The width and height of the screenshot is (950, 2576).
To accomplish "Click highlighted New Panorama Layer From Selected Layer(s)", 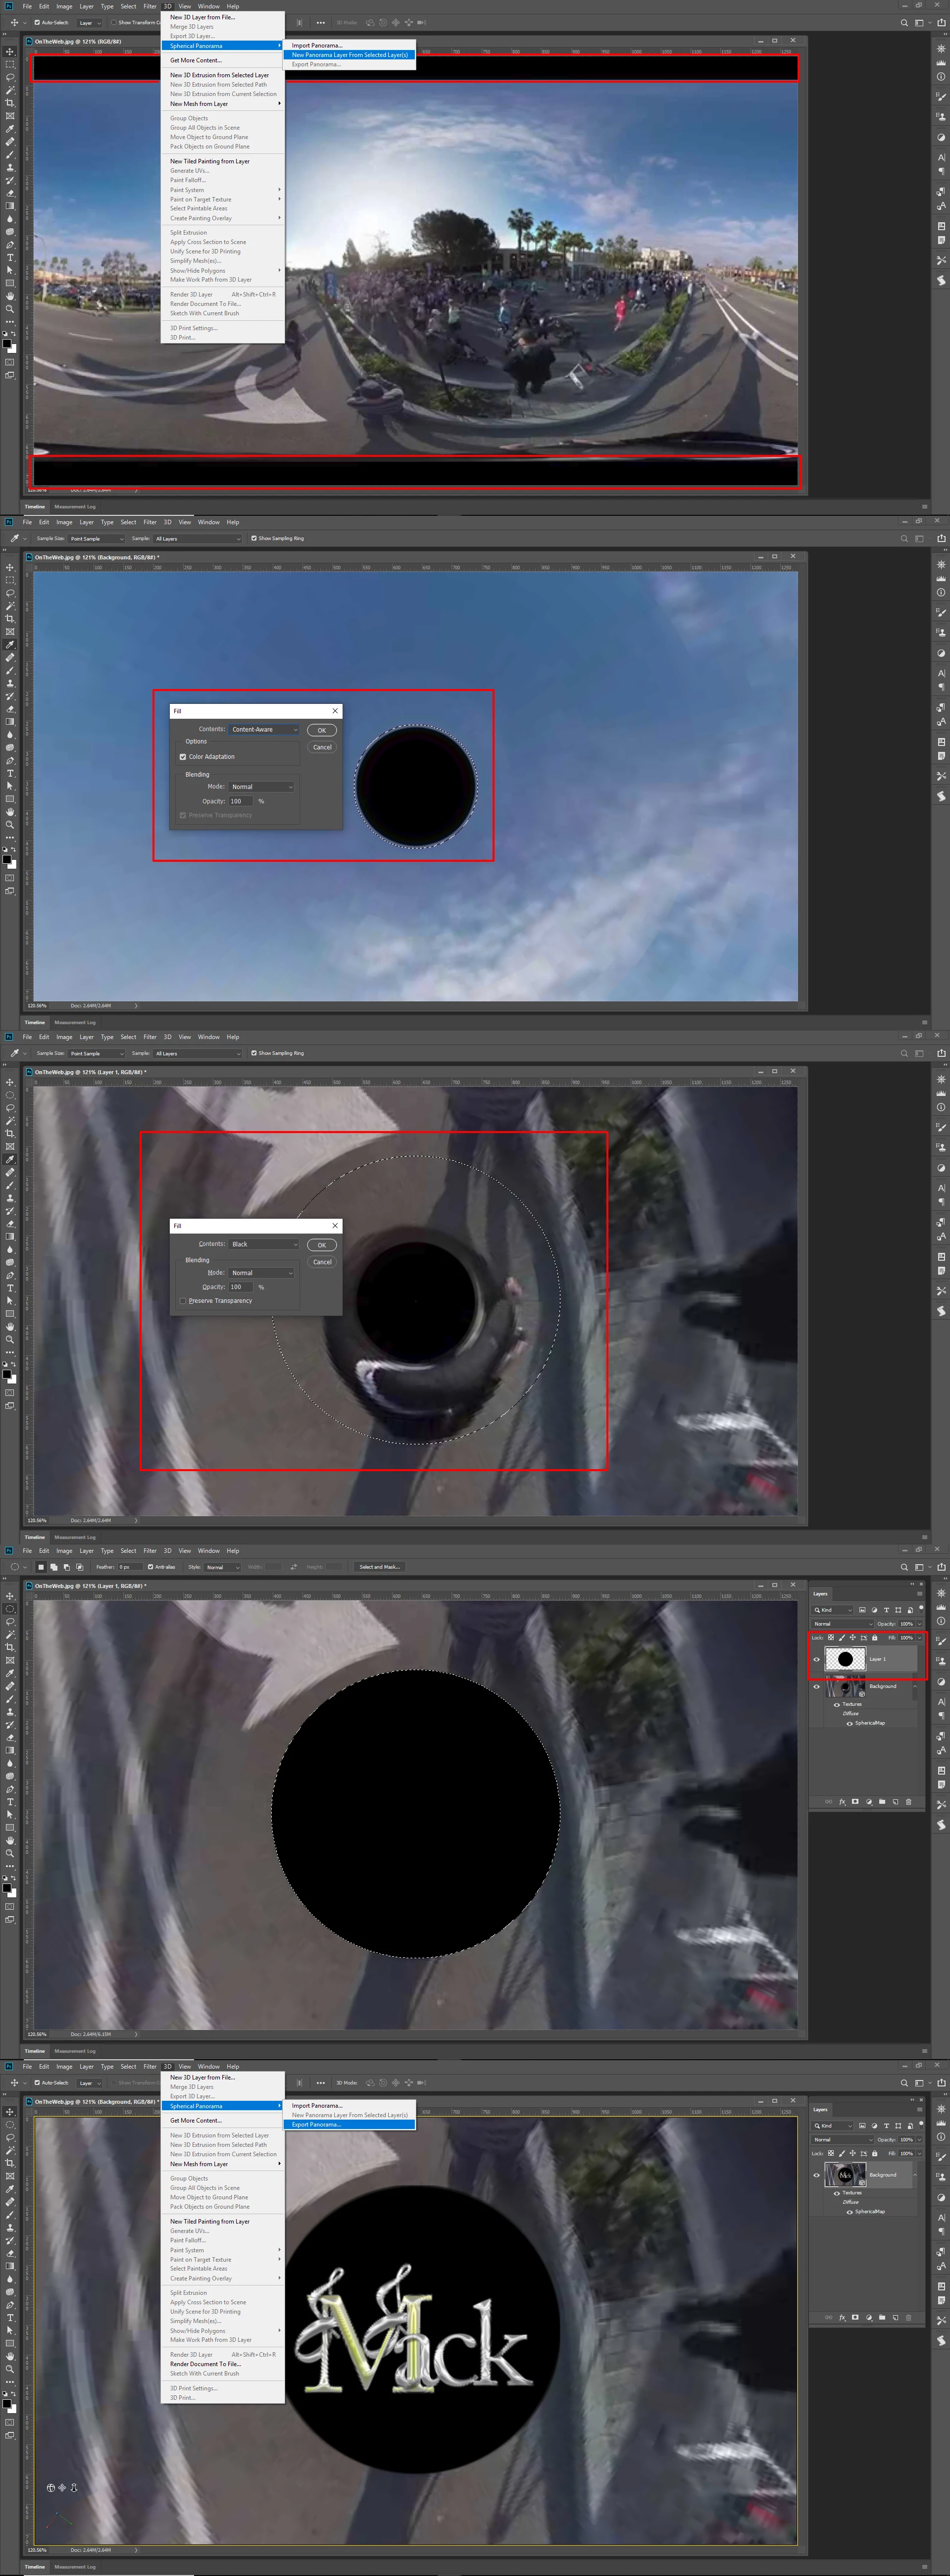I will tap(349, 55).
